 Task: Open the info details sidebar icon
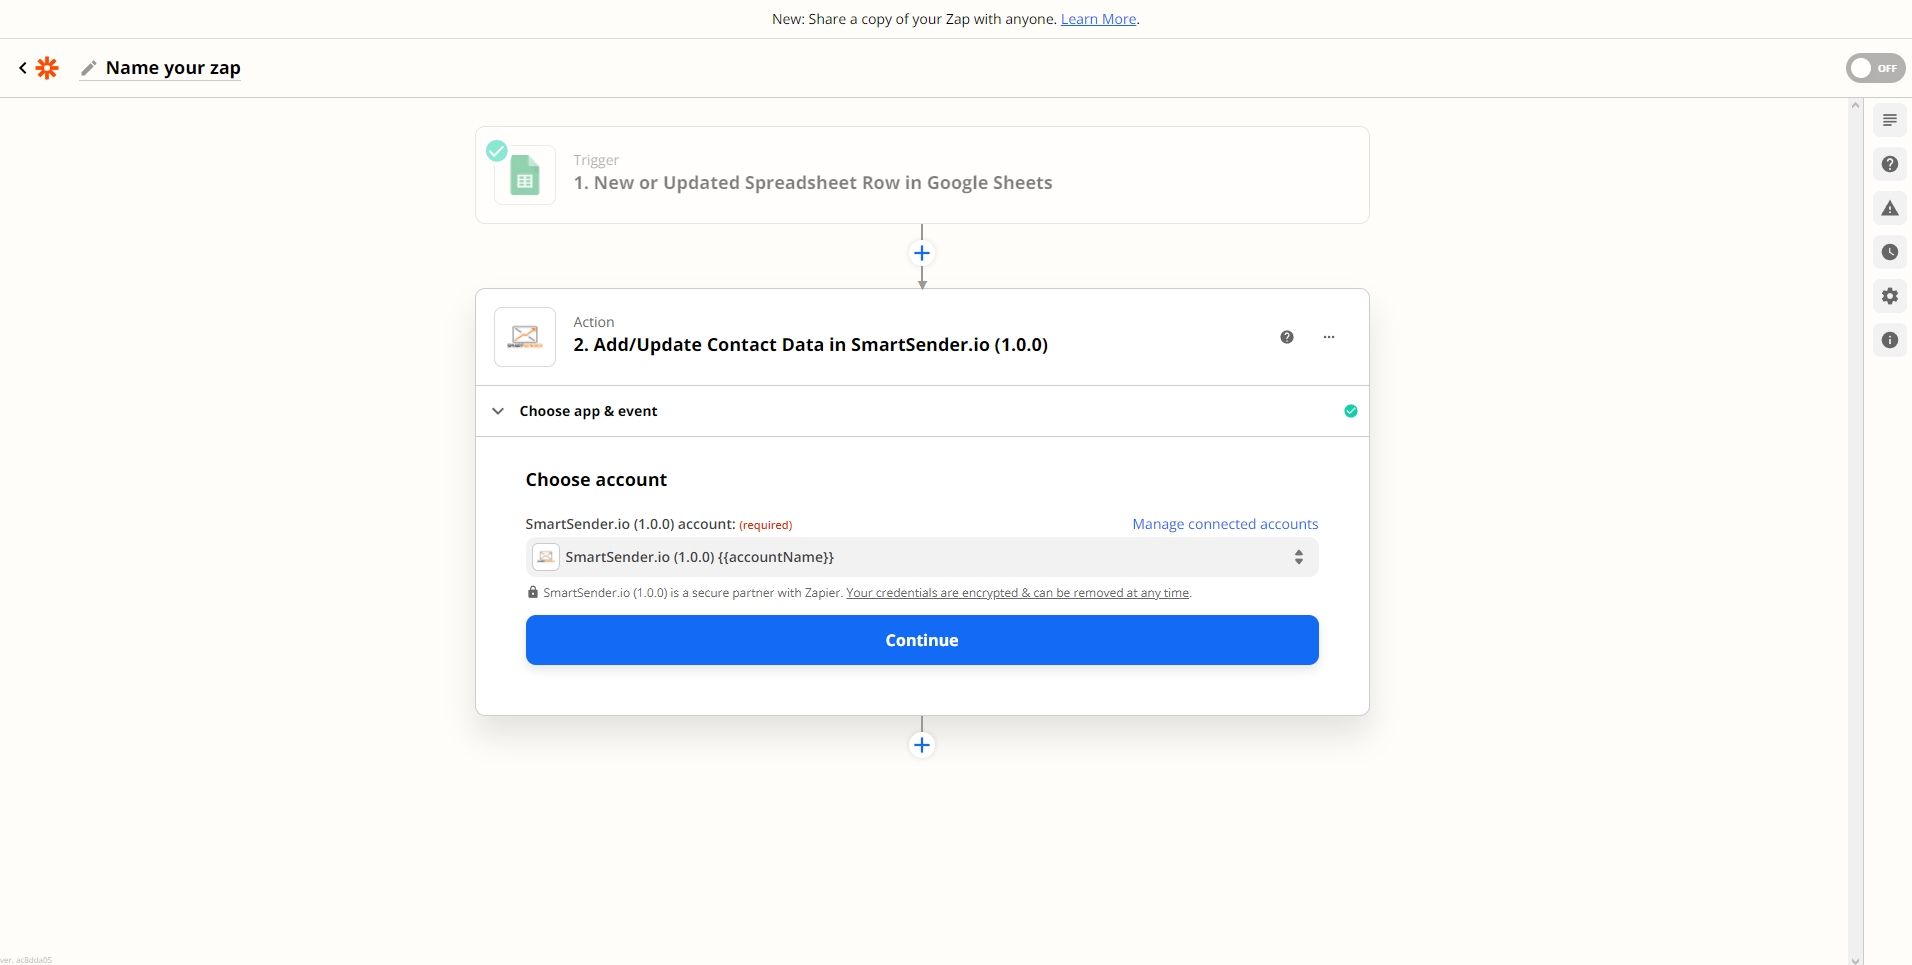(x=1889, y=340)
